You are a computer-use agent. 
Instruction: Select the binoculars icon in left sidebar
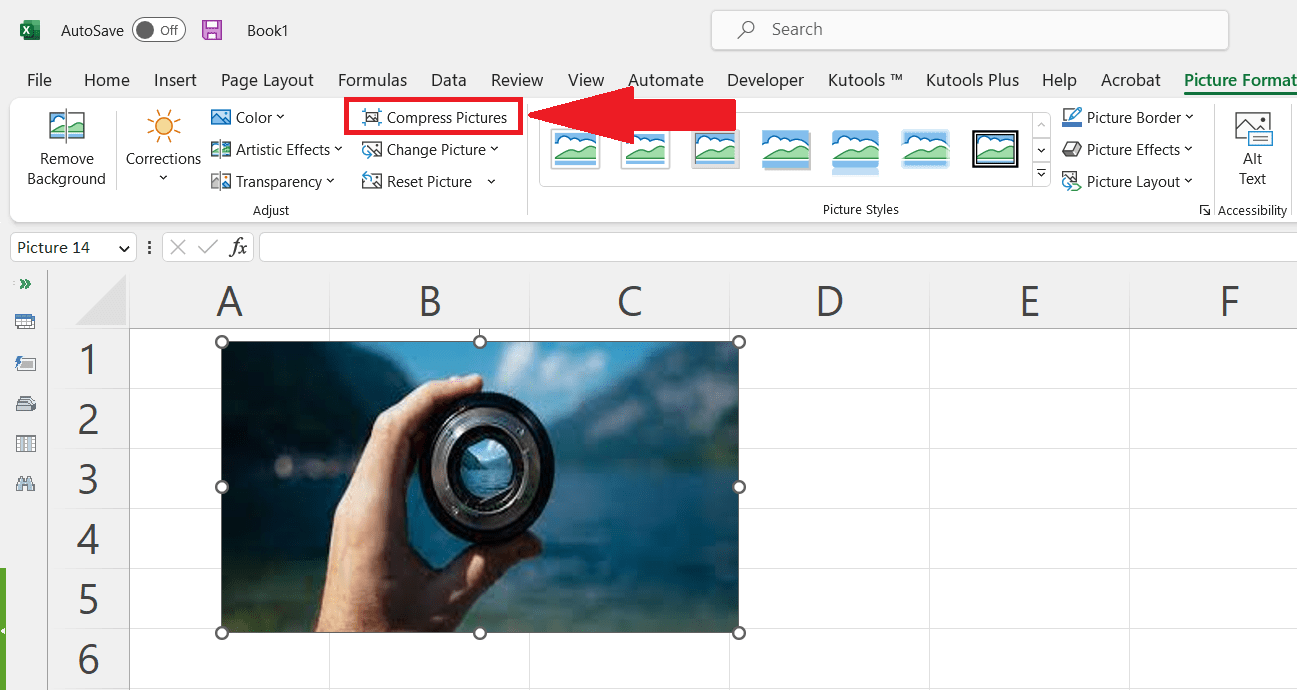(24, 483)
